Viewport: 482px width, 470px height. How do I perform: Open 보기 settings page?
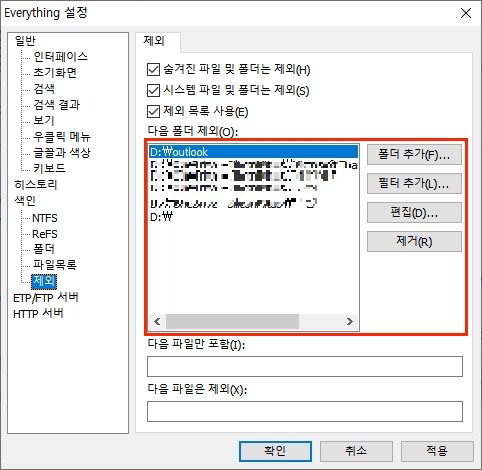click(44, 120)
